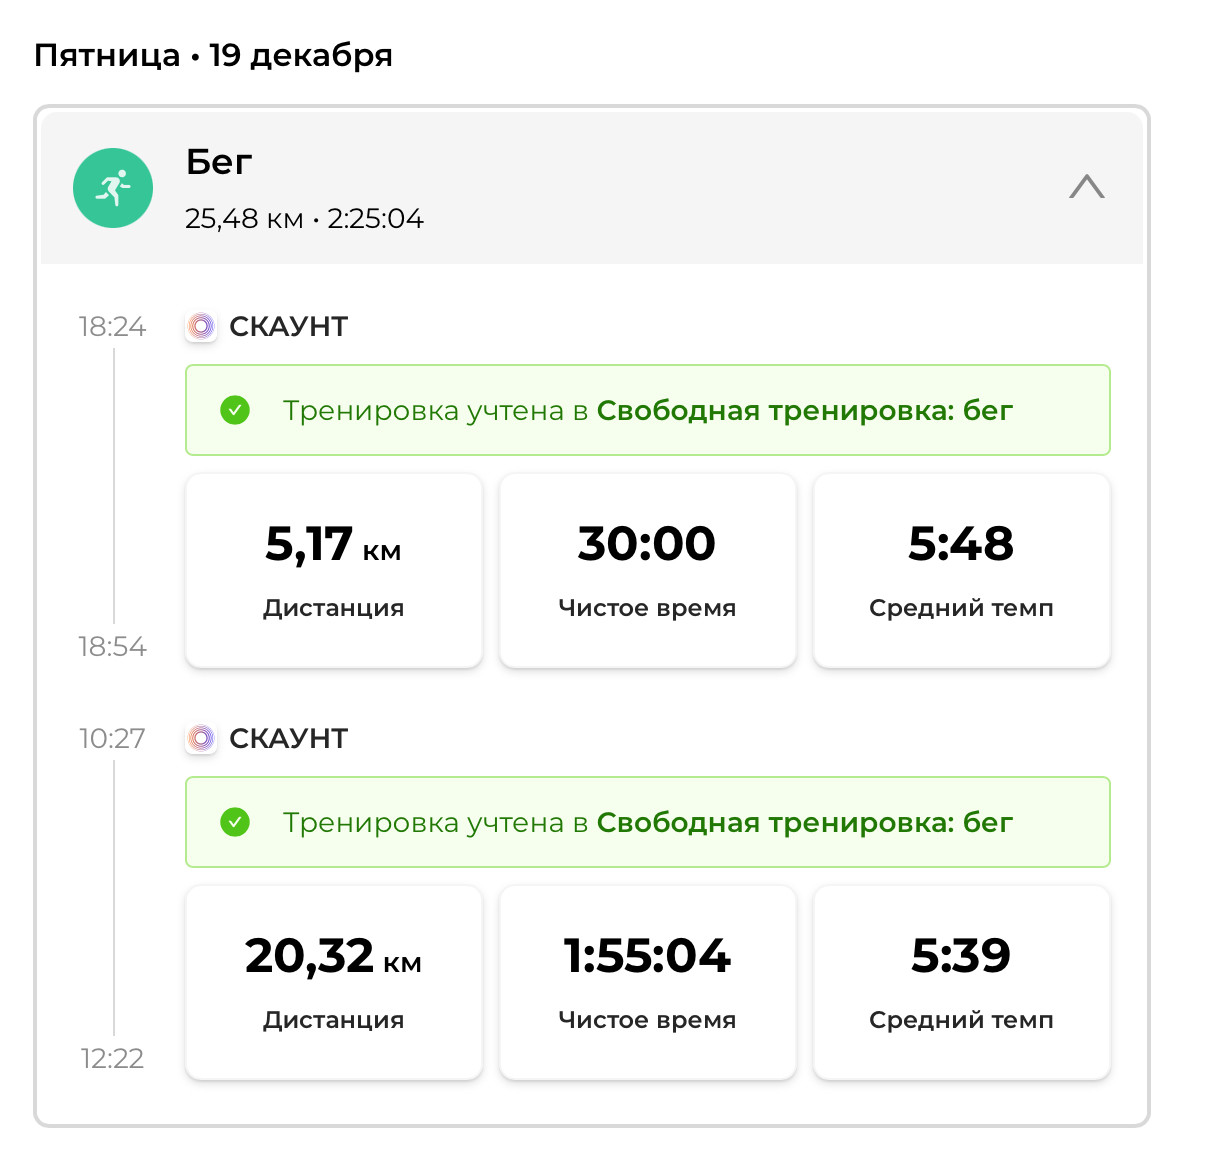Click the 18:54 end time marker

pyautogui.click(x=112, y=647)
